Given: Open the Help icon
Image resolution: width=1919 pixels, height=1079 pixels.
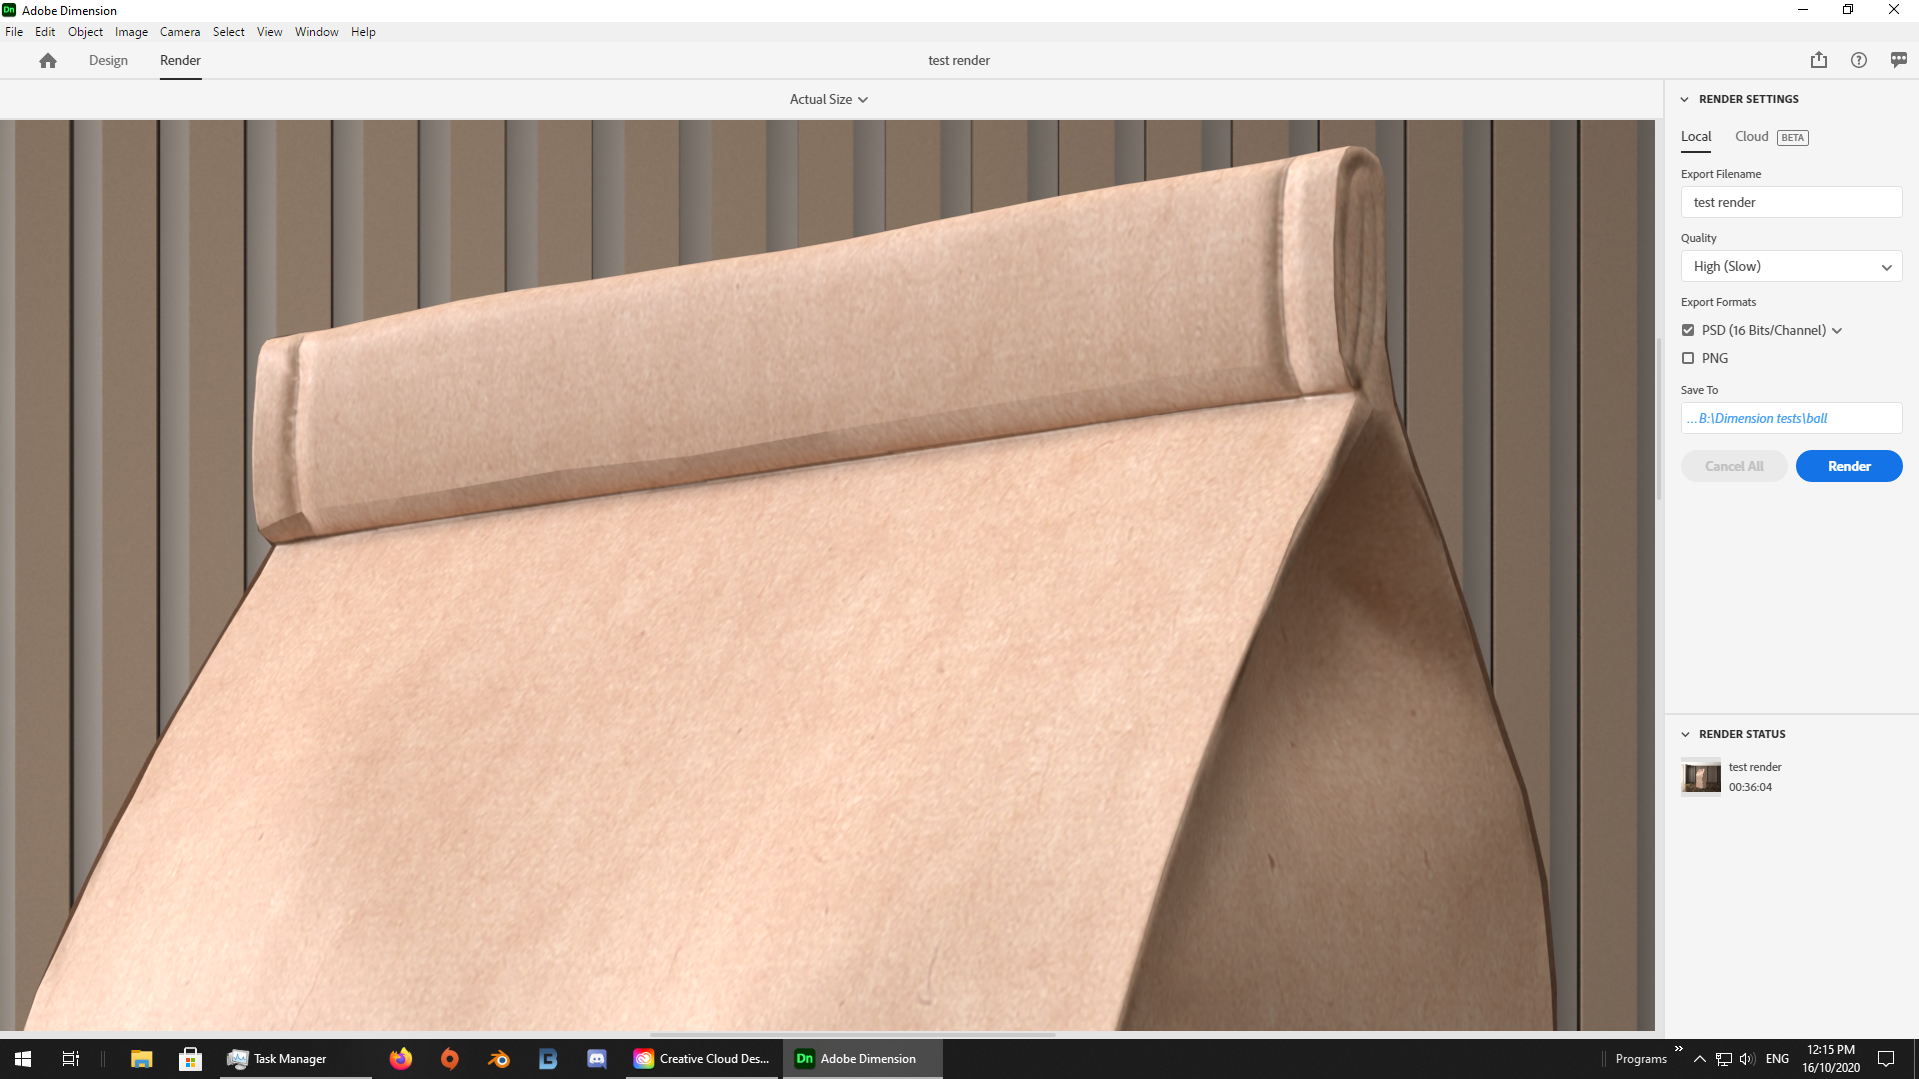Looking at the screenshot, I should tap(1858, 60).
